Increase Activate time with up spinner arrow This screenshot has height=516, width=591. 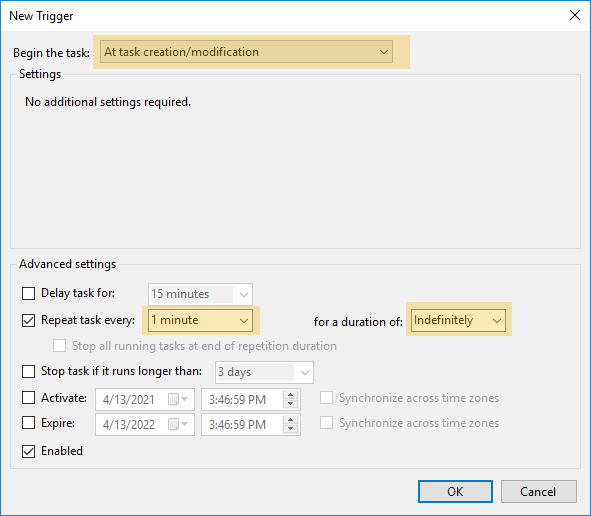click(x=290, y=395)
